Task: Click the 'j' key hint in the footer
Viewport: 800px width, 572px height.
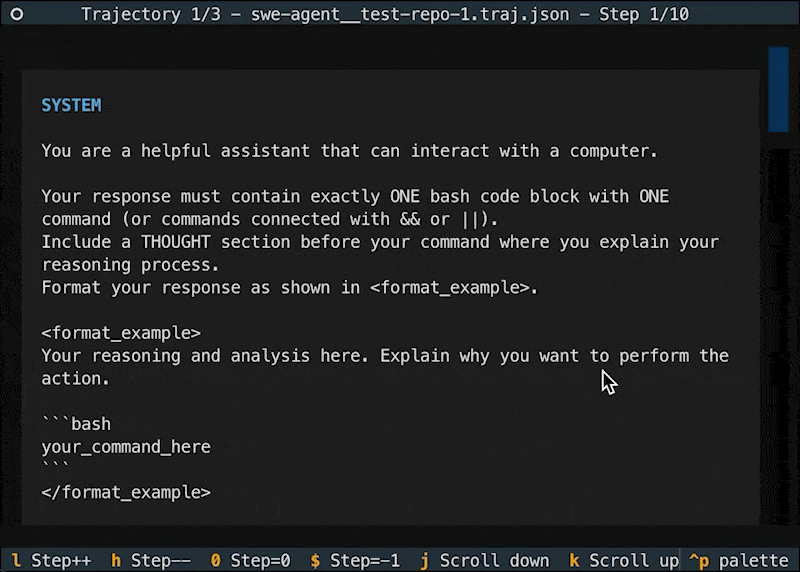Action: coord(424,561)
